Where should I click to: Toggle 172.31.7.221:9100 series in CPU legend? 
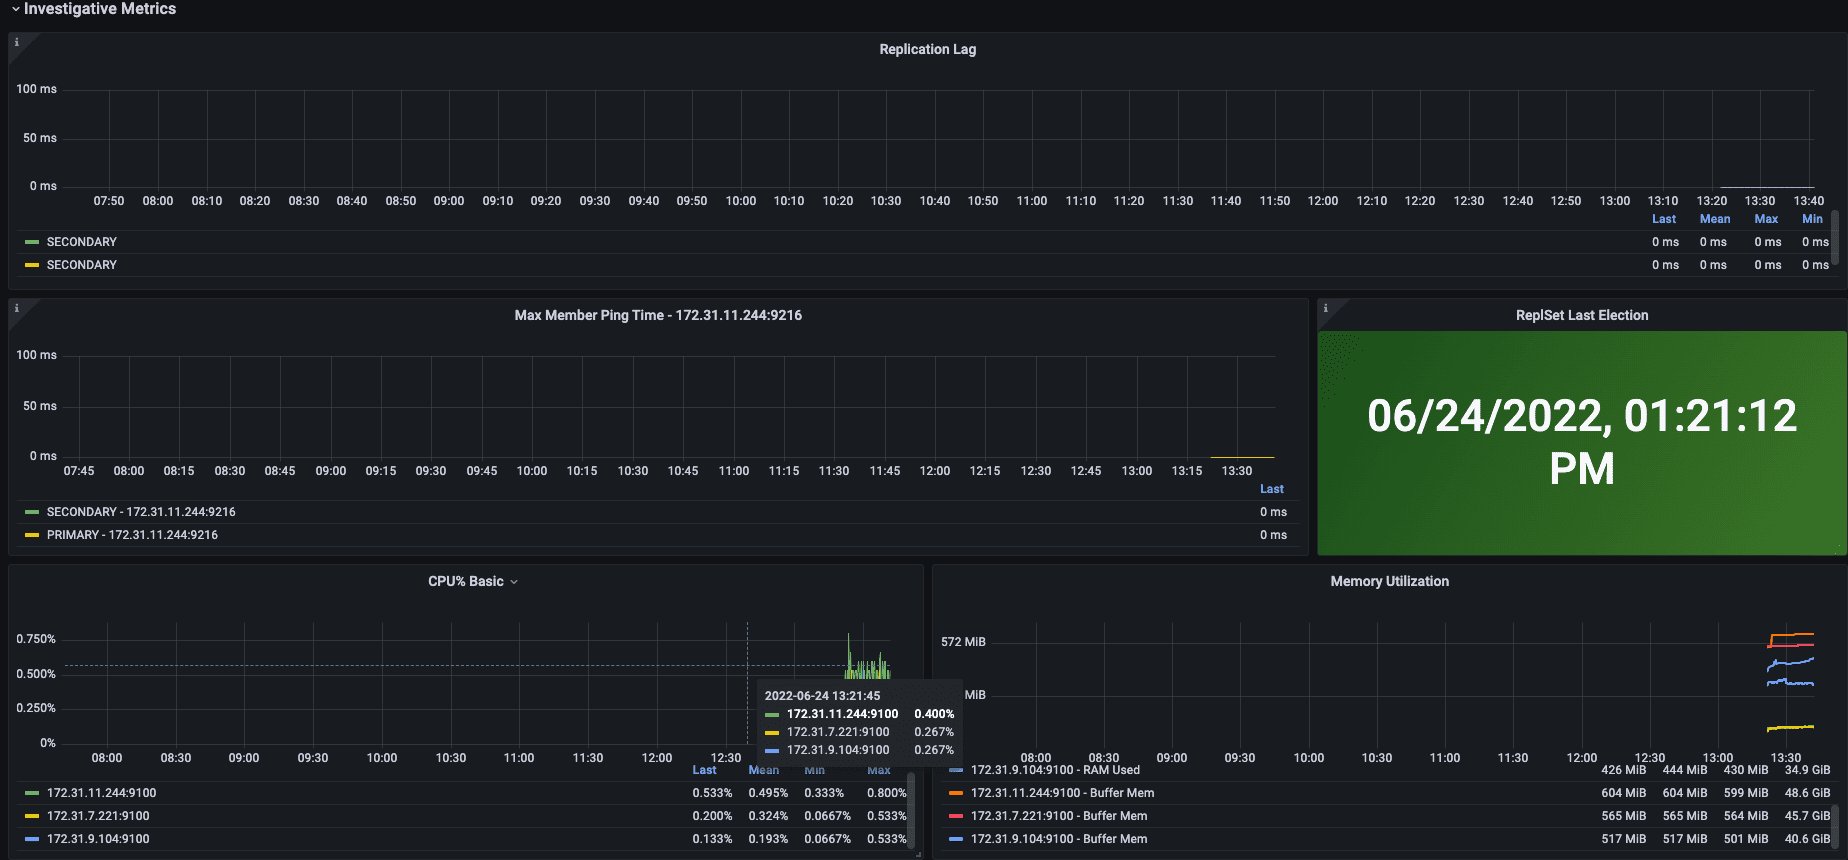pos(98,816)
